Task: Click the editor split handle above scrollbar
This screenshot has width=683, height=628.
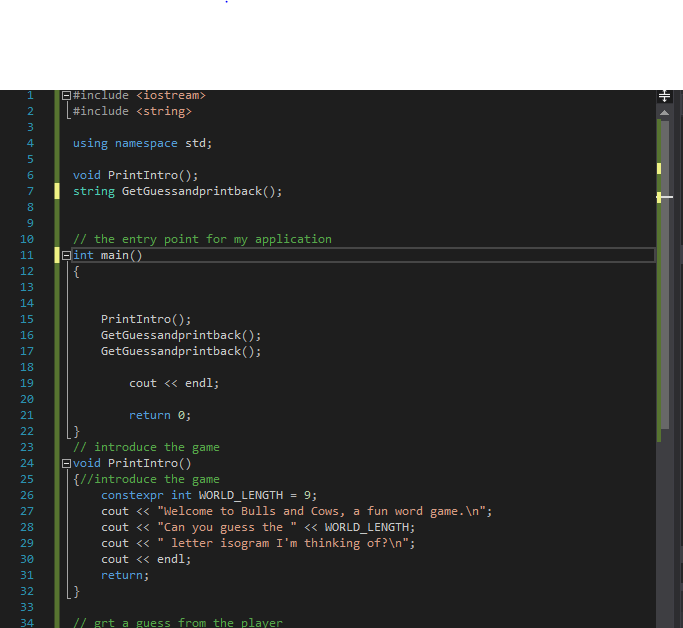Action: [664, 96]
